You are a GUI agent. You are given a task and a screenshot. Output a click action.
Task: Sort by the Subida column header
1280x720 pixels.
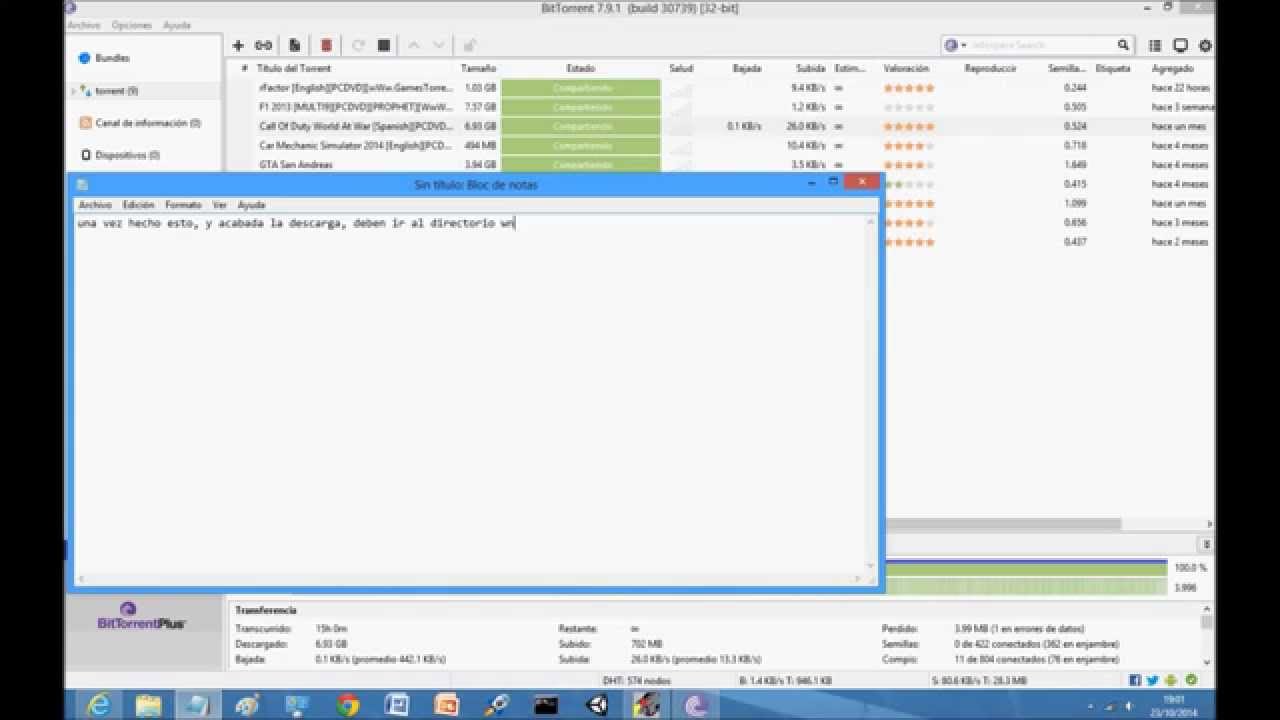point(810,69)
